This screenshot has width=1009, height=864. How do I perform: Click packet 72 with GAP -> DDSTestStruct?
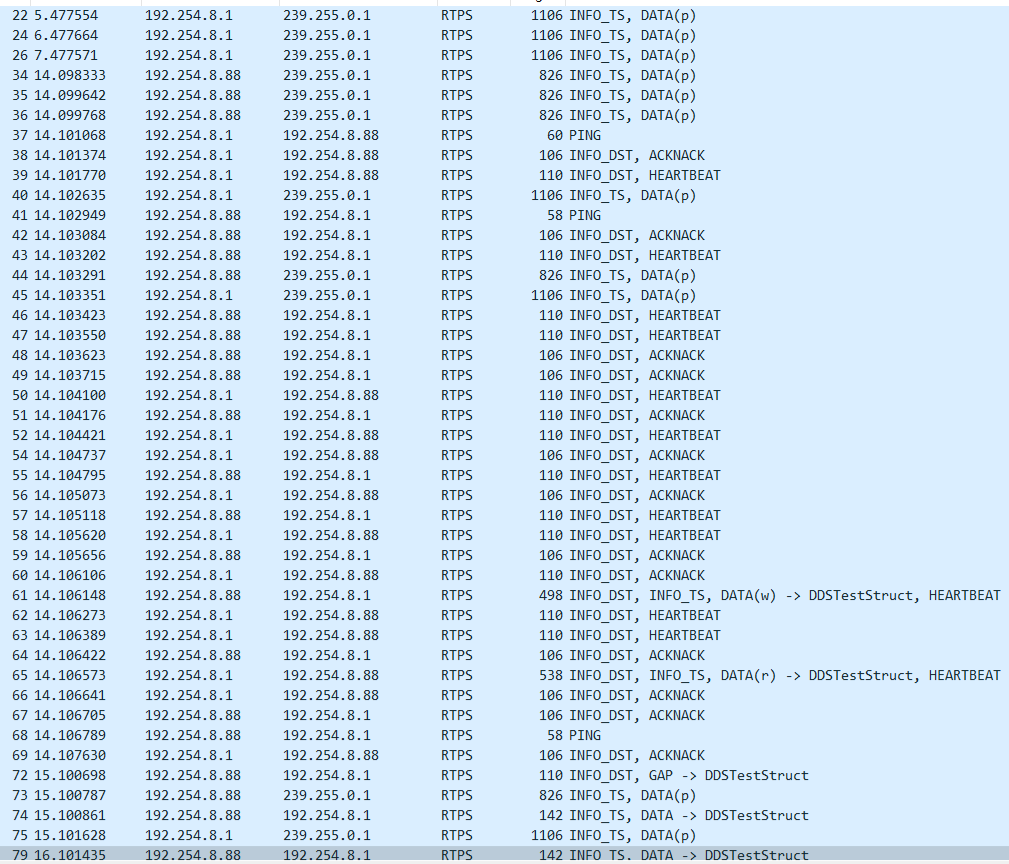tap(400, 775)
